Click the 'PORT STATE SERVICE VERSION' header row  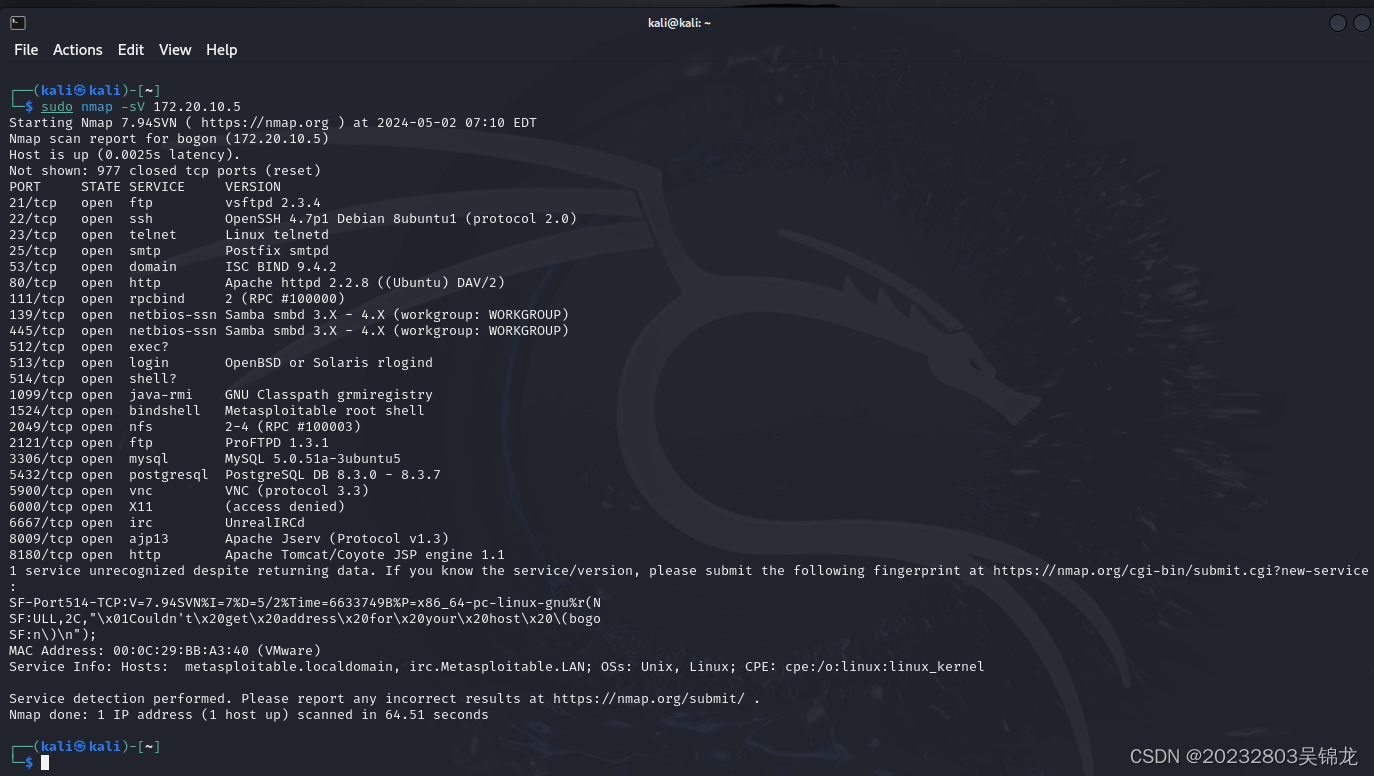145,187
